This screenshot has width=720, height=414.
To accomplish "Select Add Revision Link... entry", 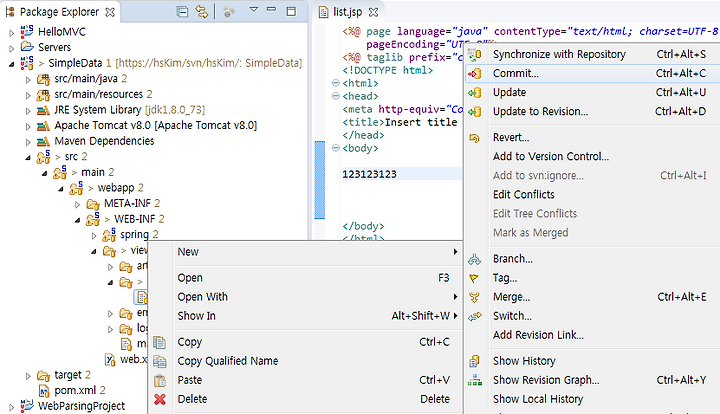I will pyautogui.click(x=592, y=335).
